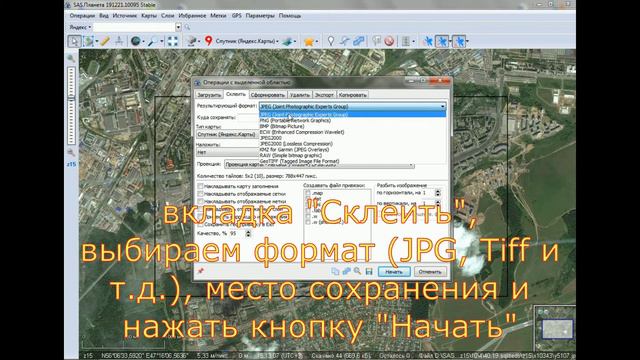Click the zoom-in icon above zoom slider
640x360 pixels.
tap(71, 58)
